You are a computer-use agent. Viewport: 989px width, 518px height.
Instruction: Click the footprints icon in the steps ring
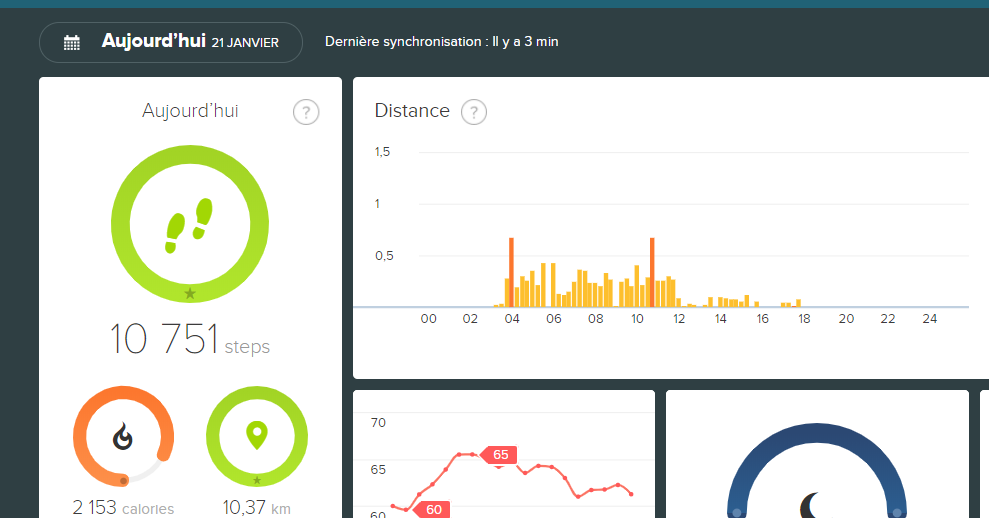click(189, 224)
